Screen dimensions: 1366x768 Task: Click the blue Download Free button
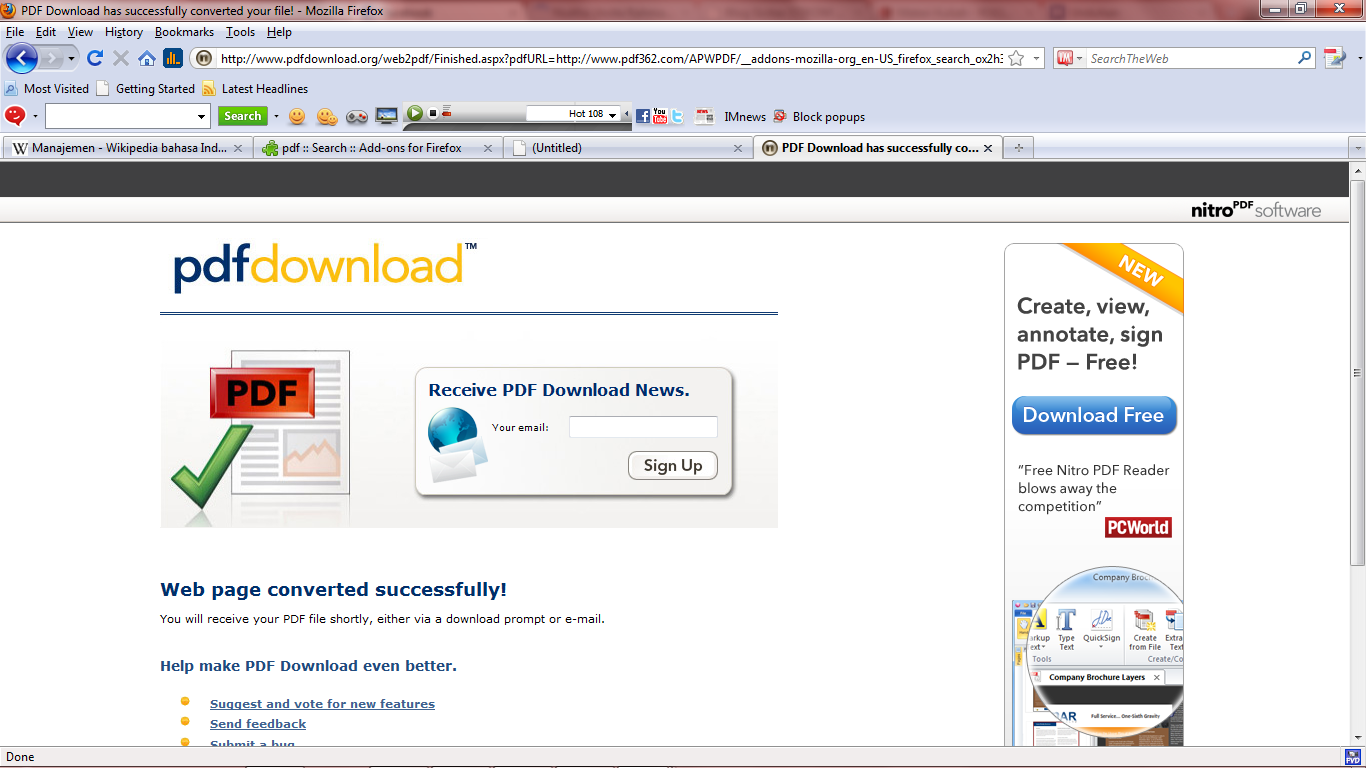[x=1093, y=415]
